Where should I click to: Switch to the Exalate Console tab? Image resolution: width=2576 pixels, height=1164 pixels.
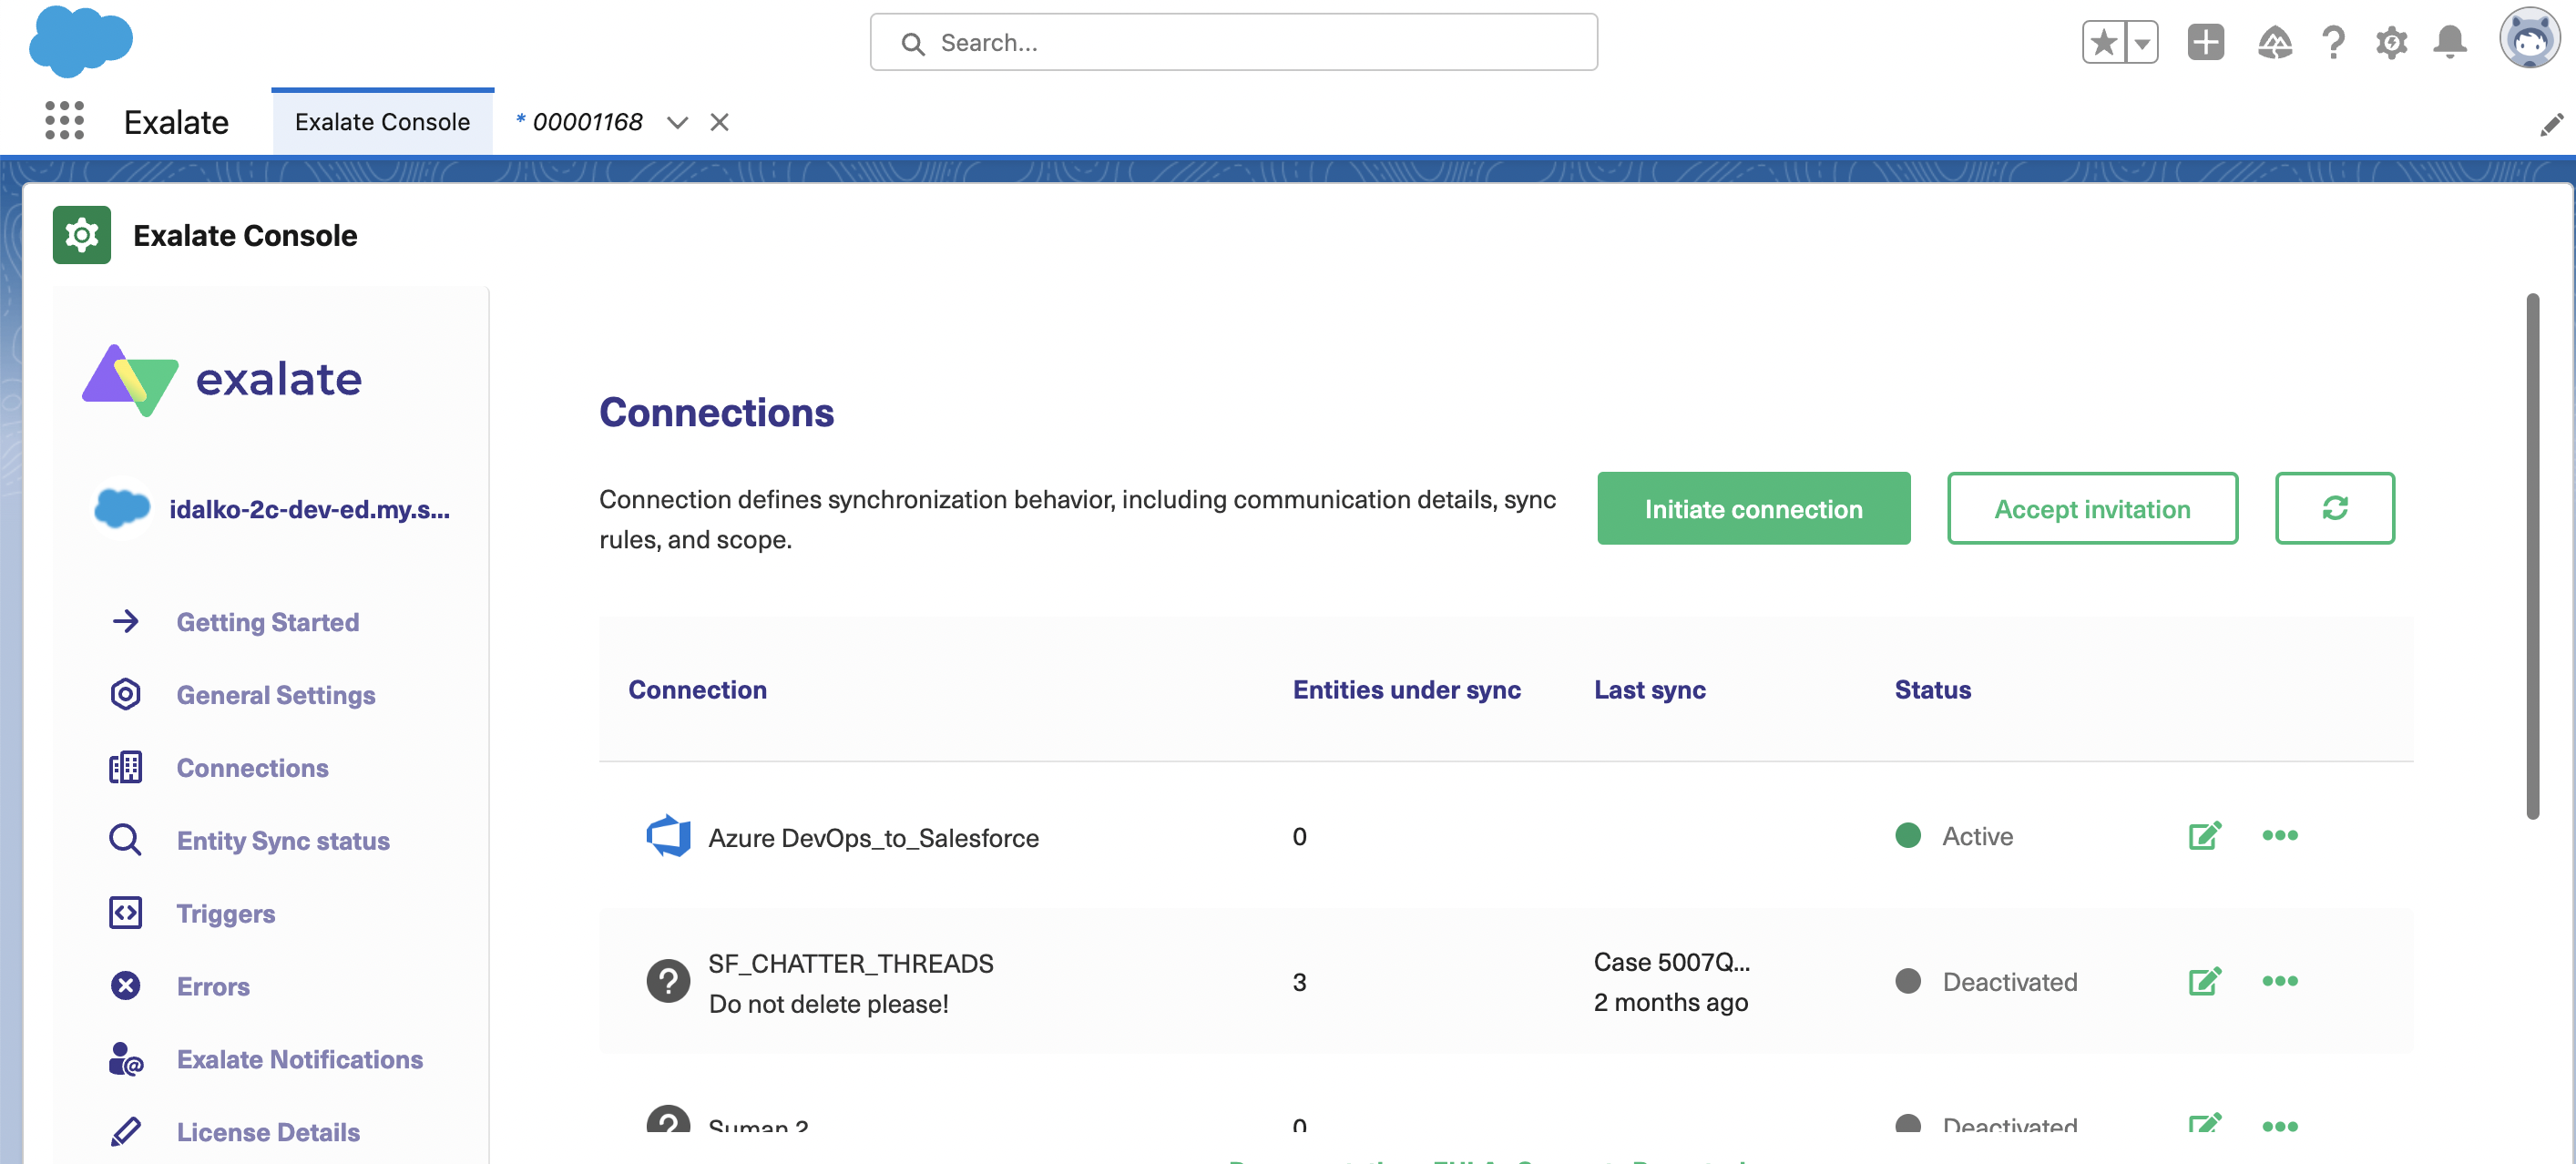(x=383, y=120)
